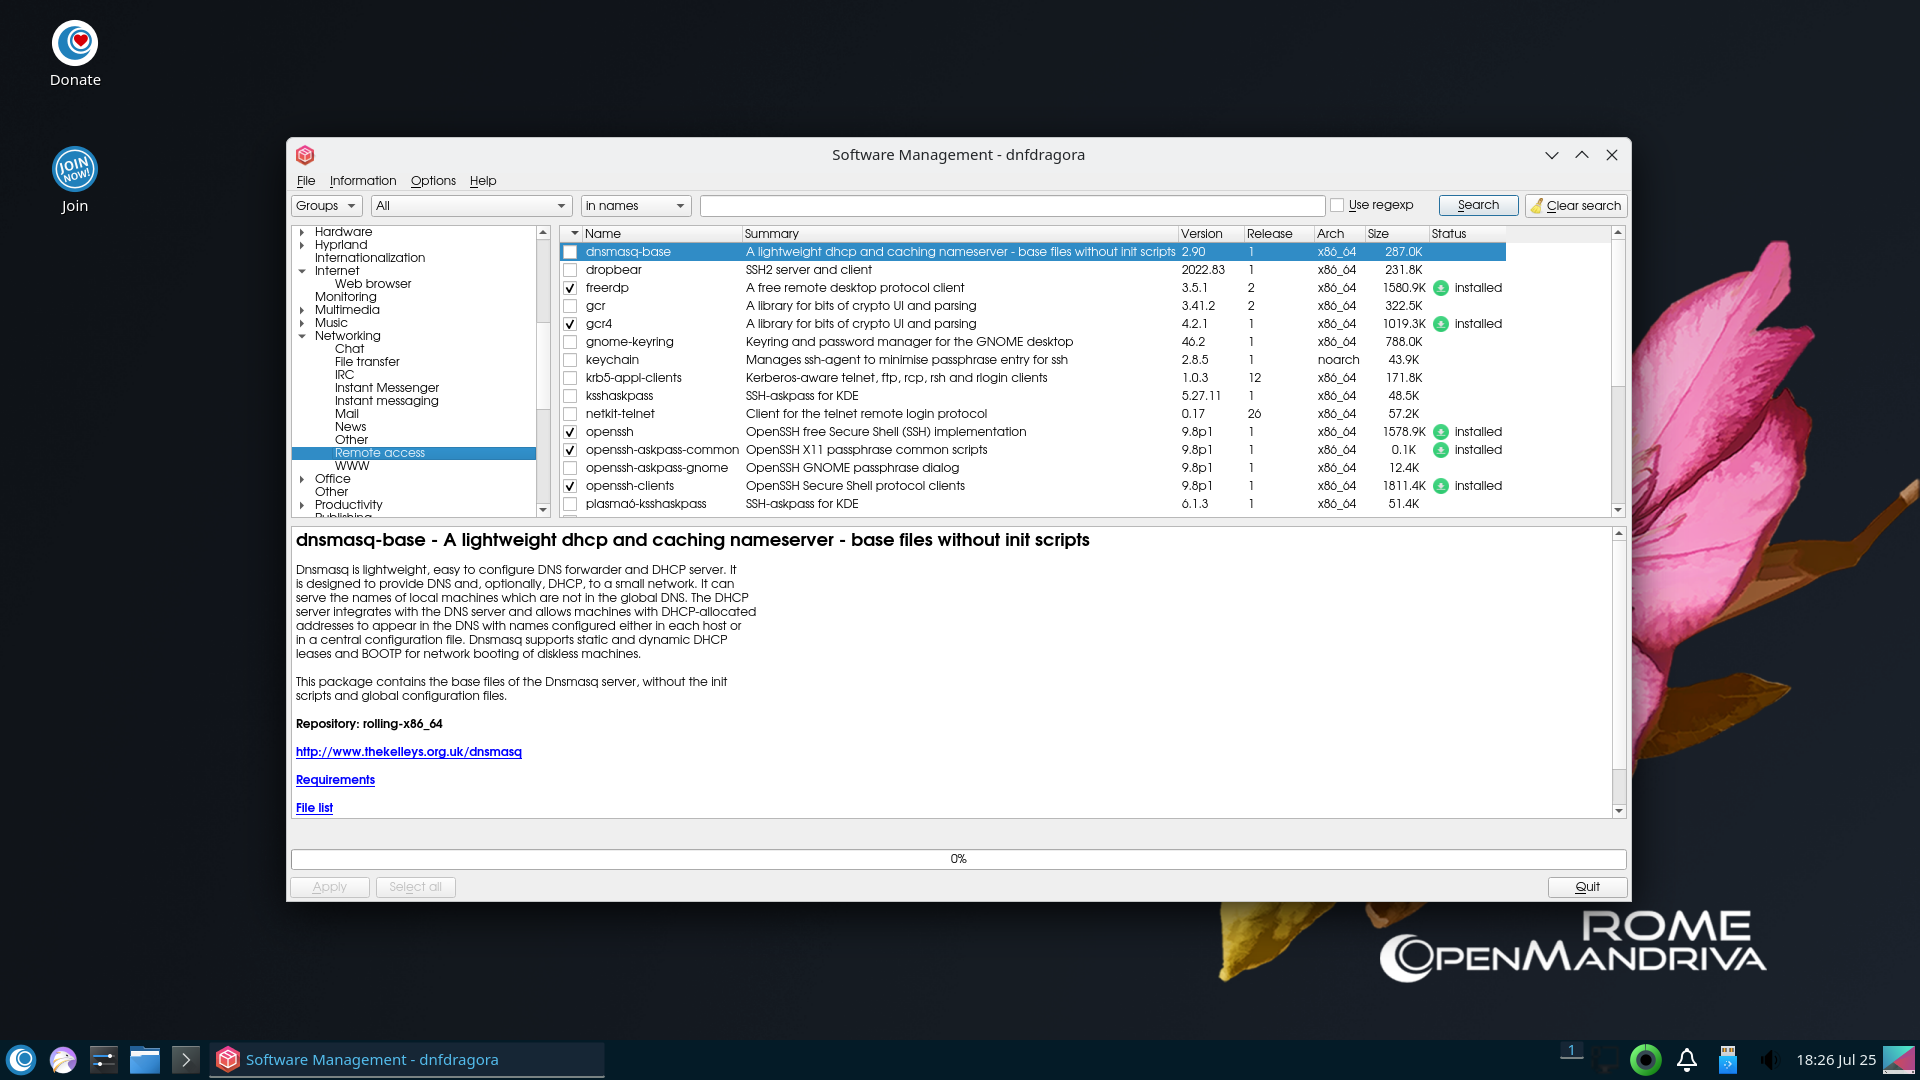Open system settings from the taskbar
The image size is (1920, 1080).
[104, 1059]
